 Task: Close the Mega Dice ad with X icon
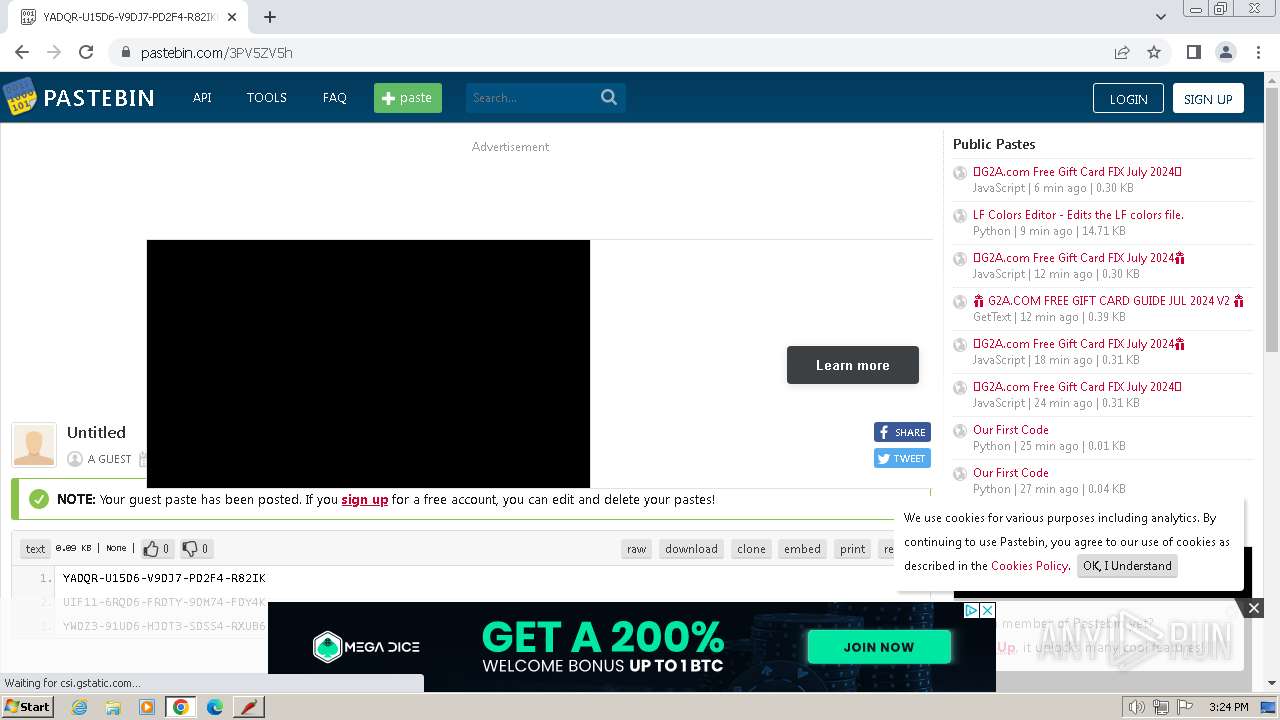987,610
